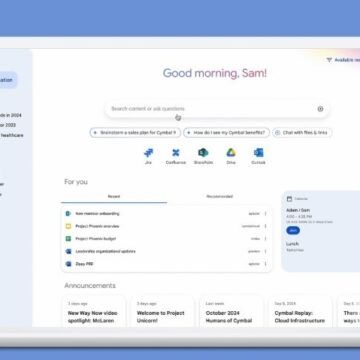Select the highlighted item in the left sidebar
The height and width of the screenshot is (360, 360).
coord(8,80)
